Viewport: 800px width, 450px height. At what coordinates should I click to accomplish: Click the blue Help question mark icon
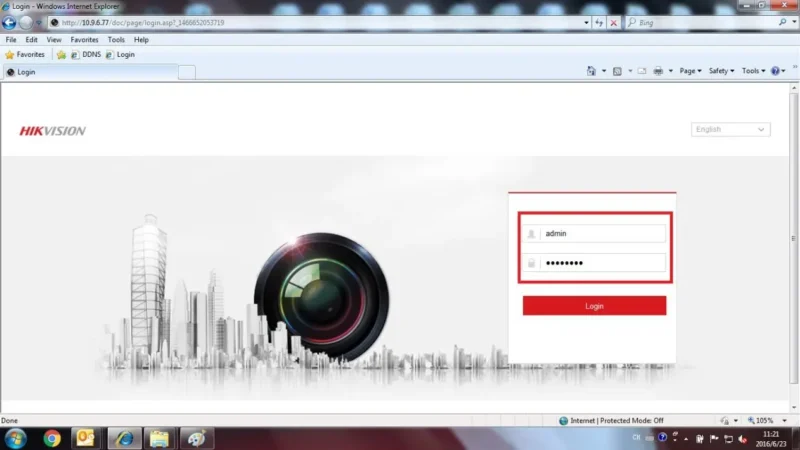pos(776,71)
